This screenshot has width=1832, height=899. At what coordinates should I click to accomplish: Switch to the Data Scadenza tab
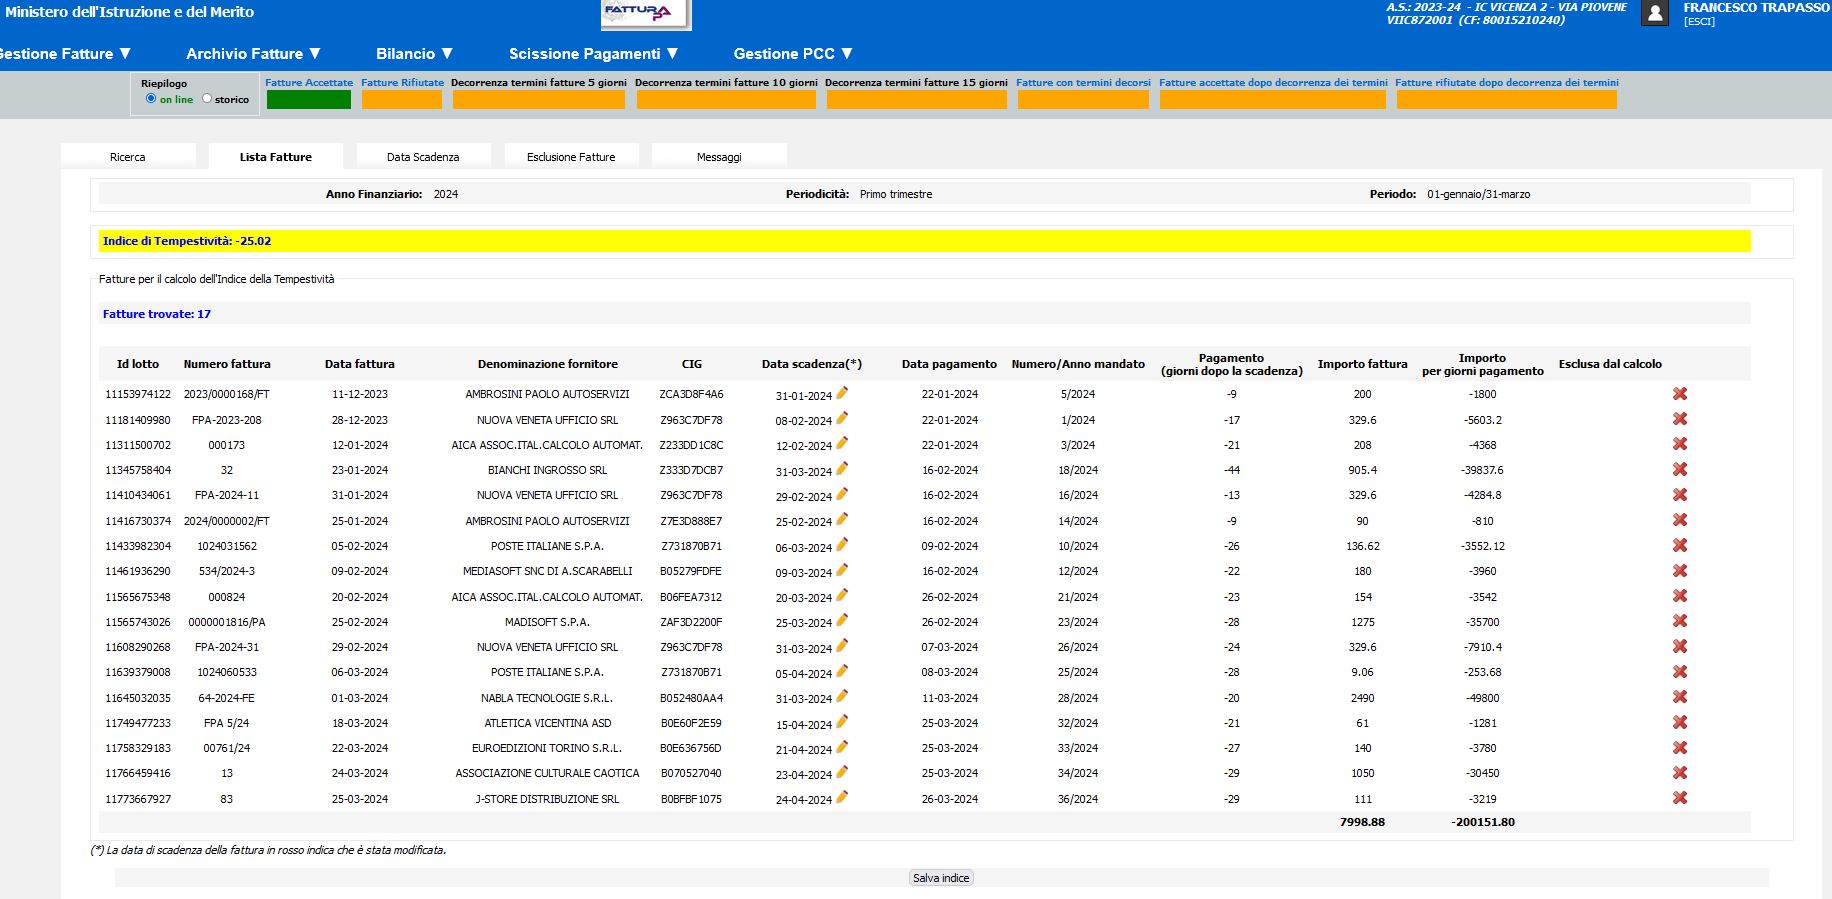pos(423,157)
